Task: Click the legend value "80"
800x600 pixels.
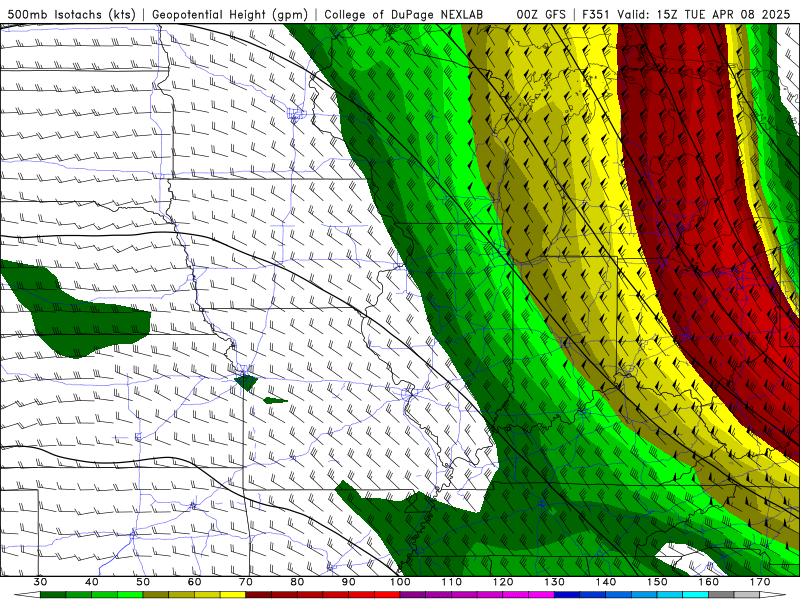Action: pyautogui.click(x=297, y=582)
